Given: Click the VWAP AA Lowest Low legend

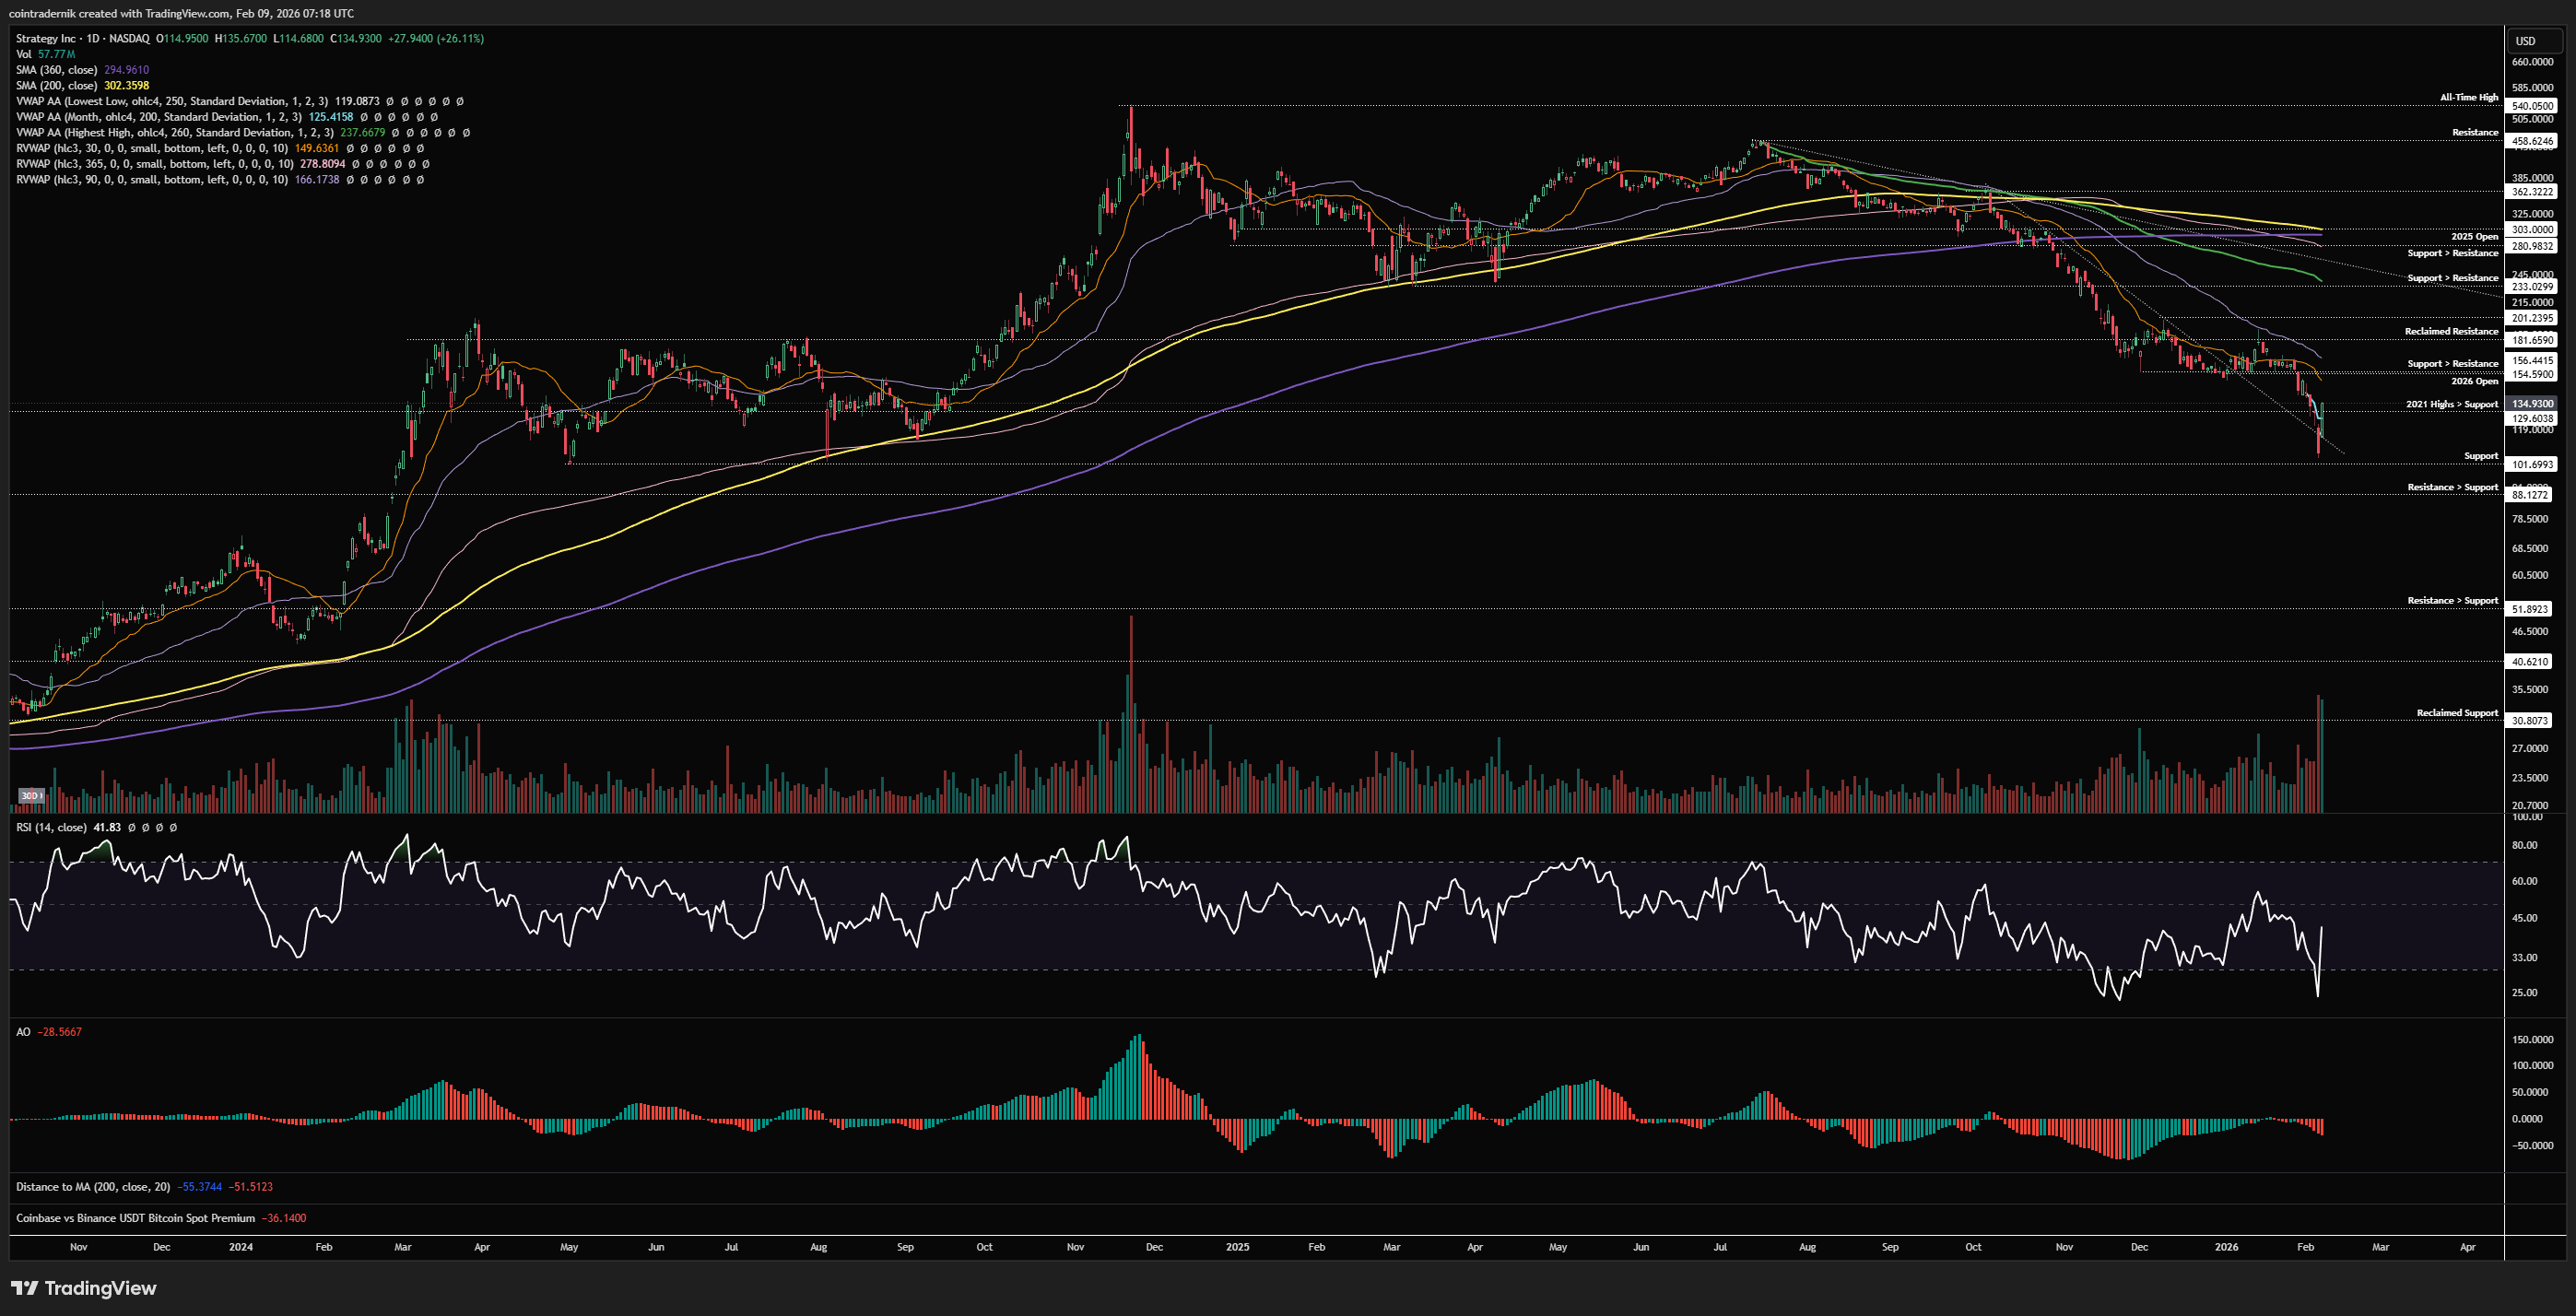Looking at the screenshot, I should 170,101.
